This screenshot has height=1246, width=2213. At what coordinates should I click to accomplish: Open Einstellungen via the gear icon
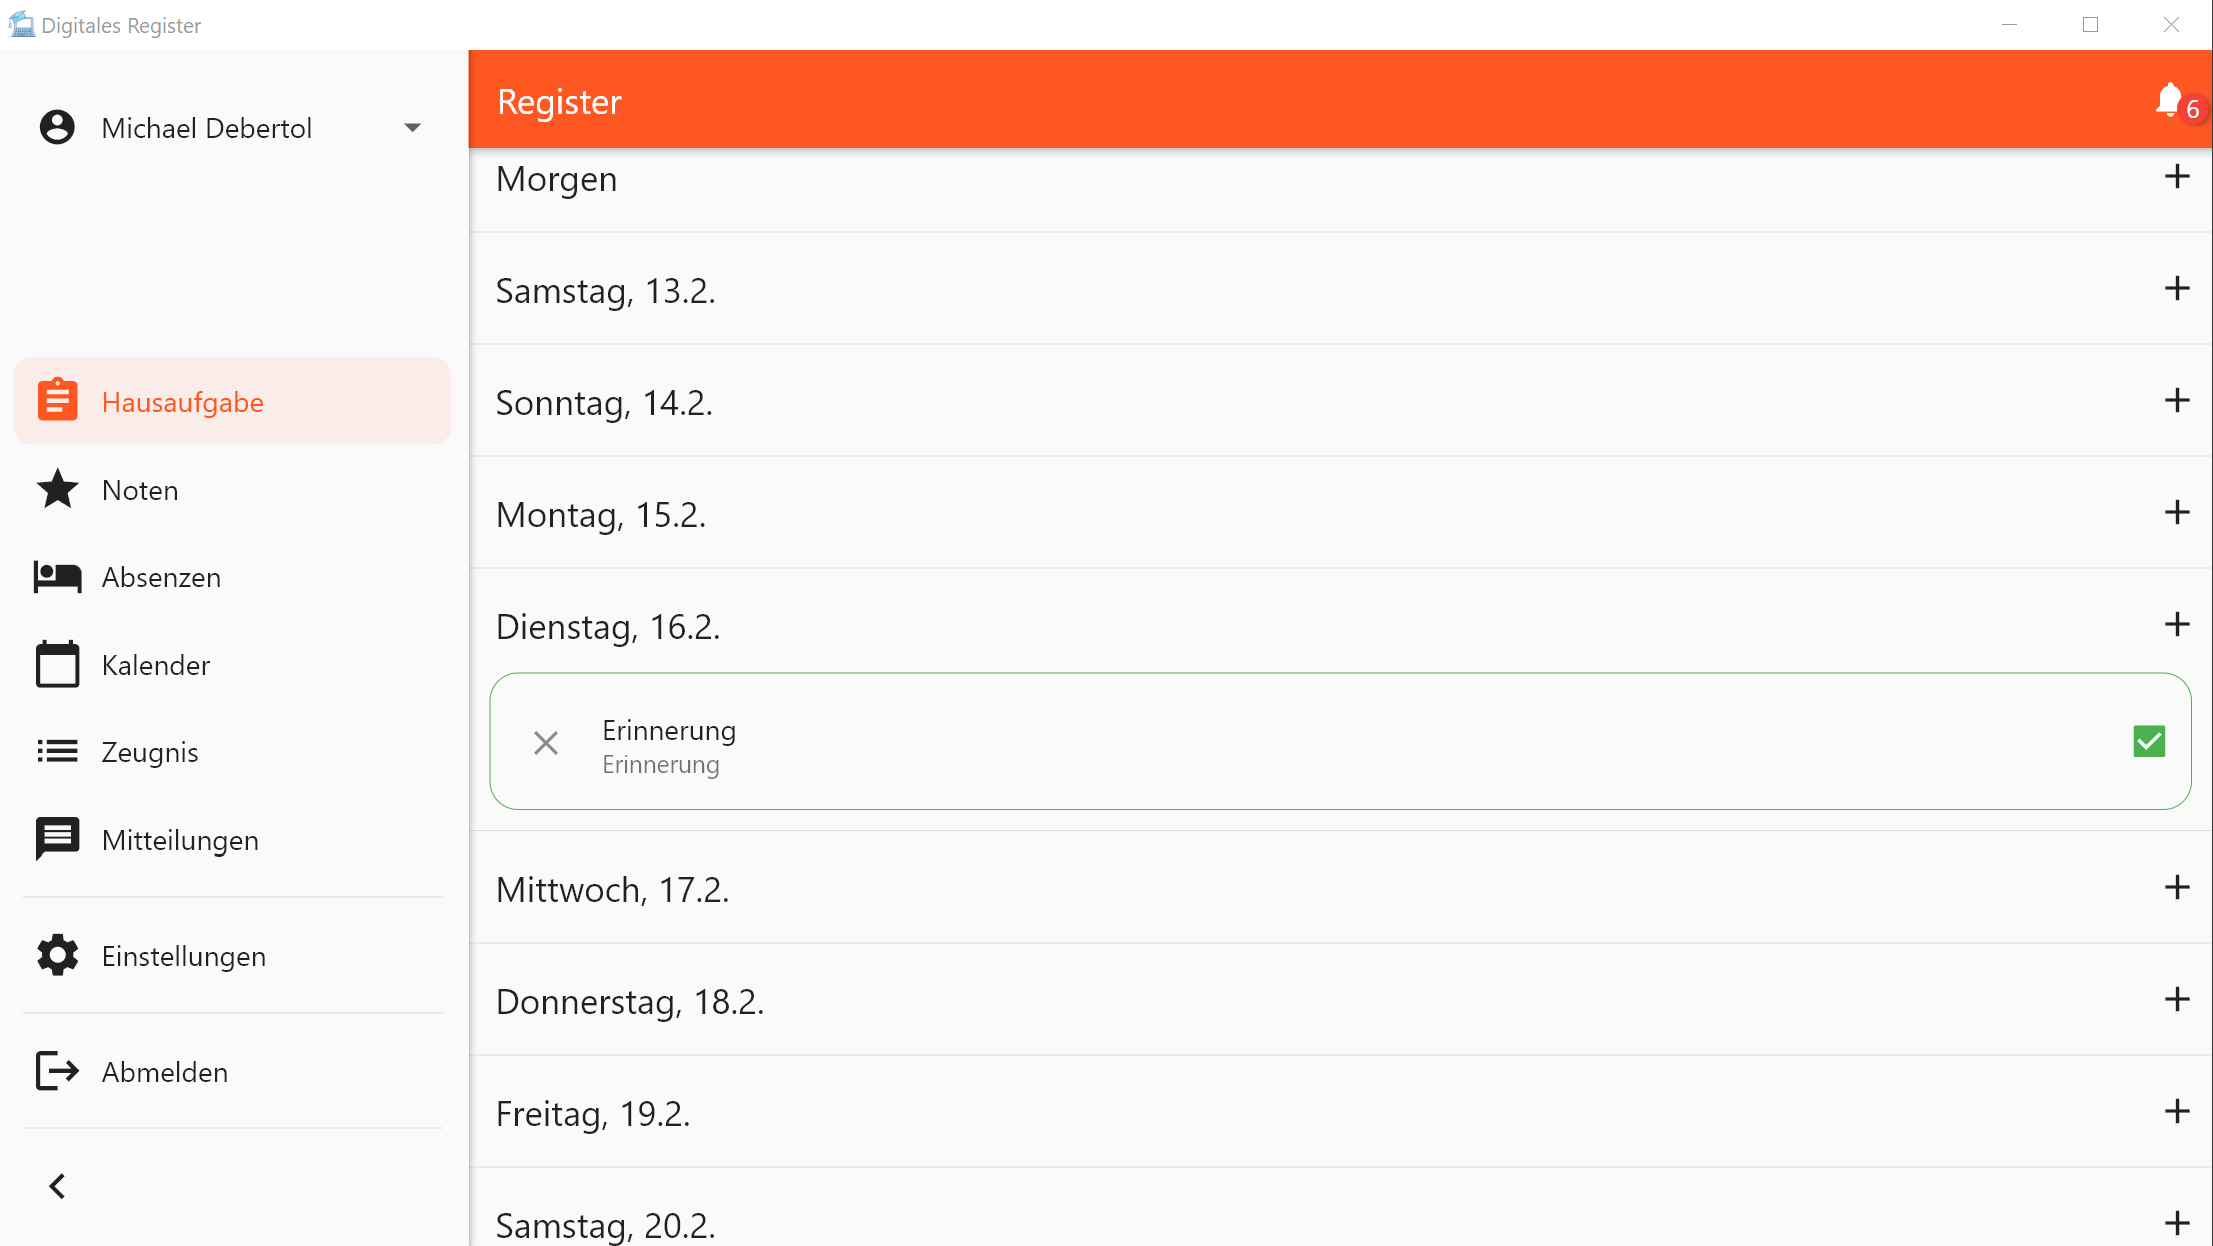point(57,956)
